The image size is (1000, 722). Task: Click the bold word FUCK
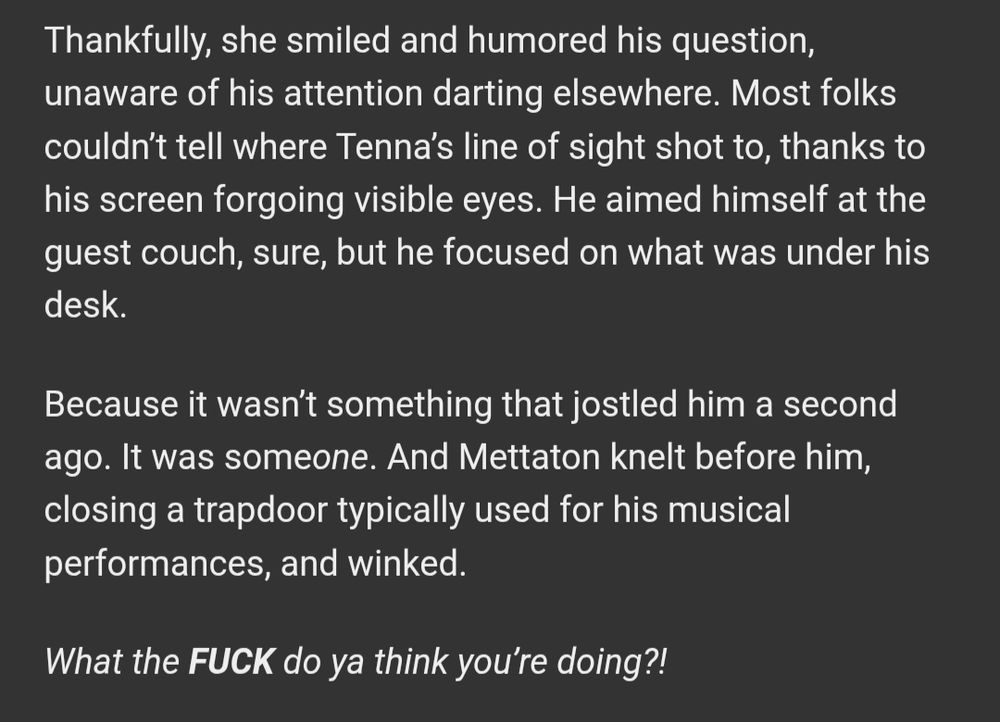(232, 661)
